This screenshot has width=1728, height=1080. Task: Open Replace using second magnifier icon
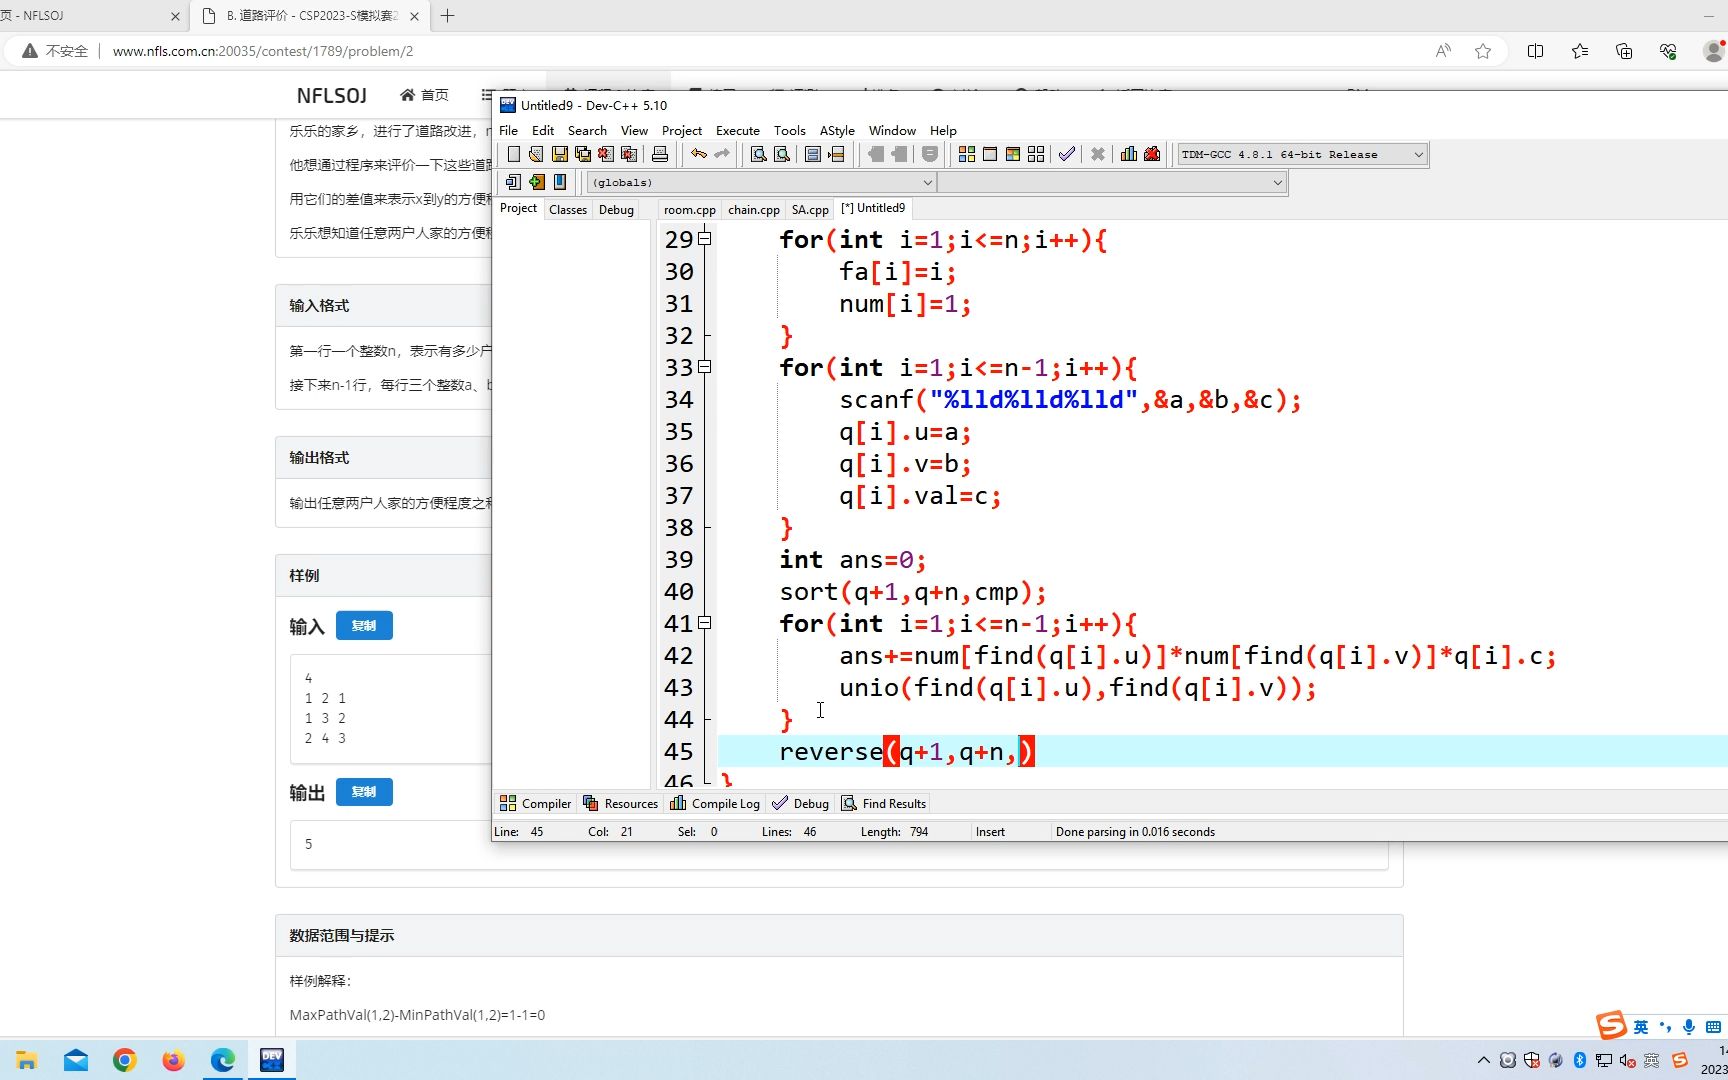(x=782, y=154)
